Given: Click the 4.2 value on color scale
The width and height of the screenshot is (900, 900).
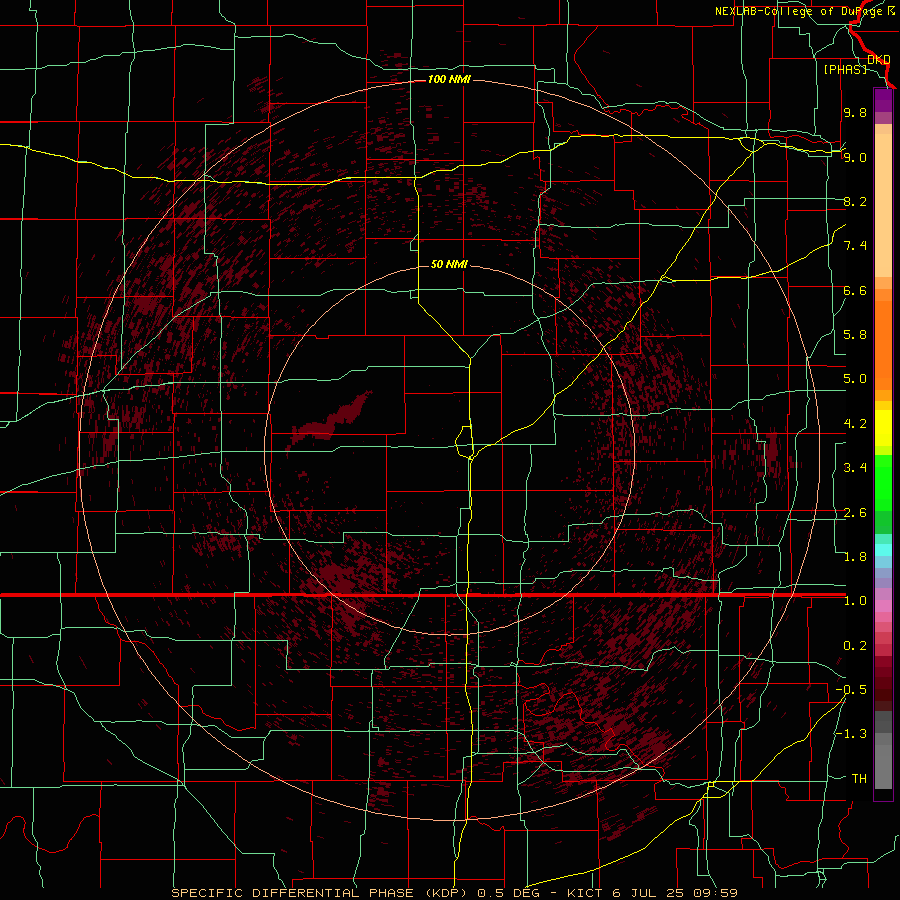Looking at the screenshot, I should (x=855, y=424).
